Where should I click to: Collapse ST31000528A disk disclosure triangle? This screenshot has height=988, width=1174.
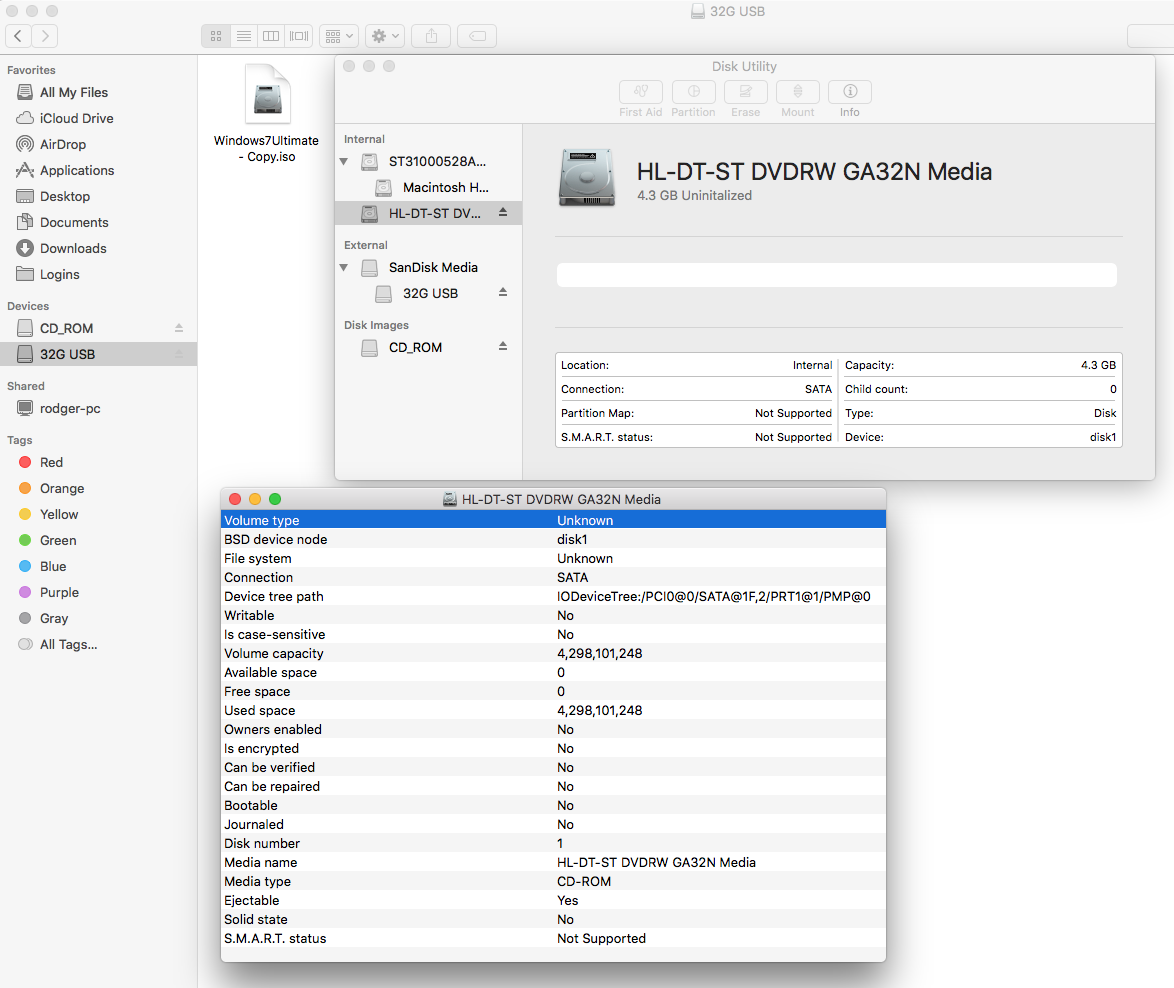click(344, 161)
